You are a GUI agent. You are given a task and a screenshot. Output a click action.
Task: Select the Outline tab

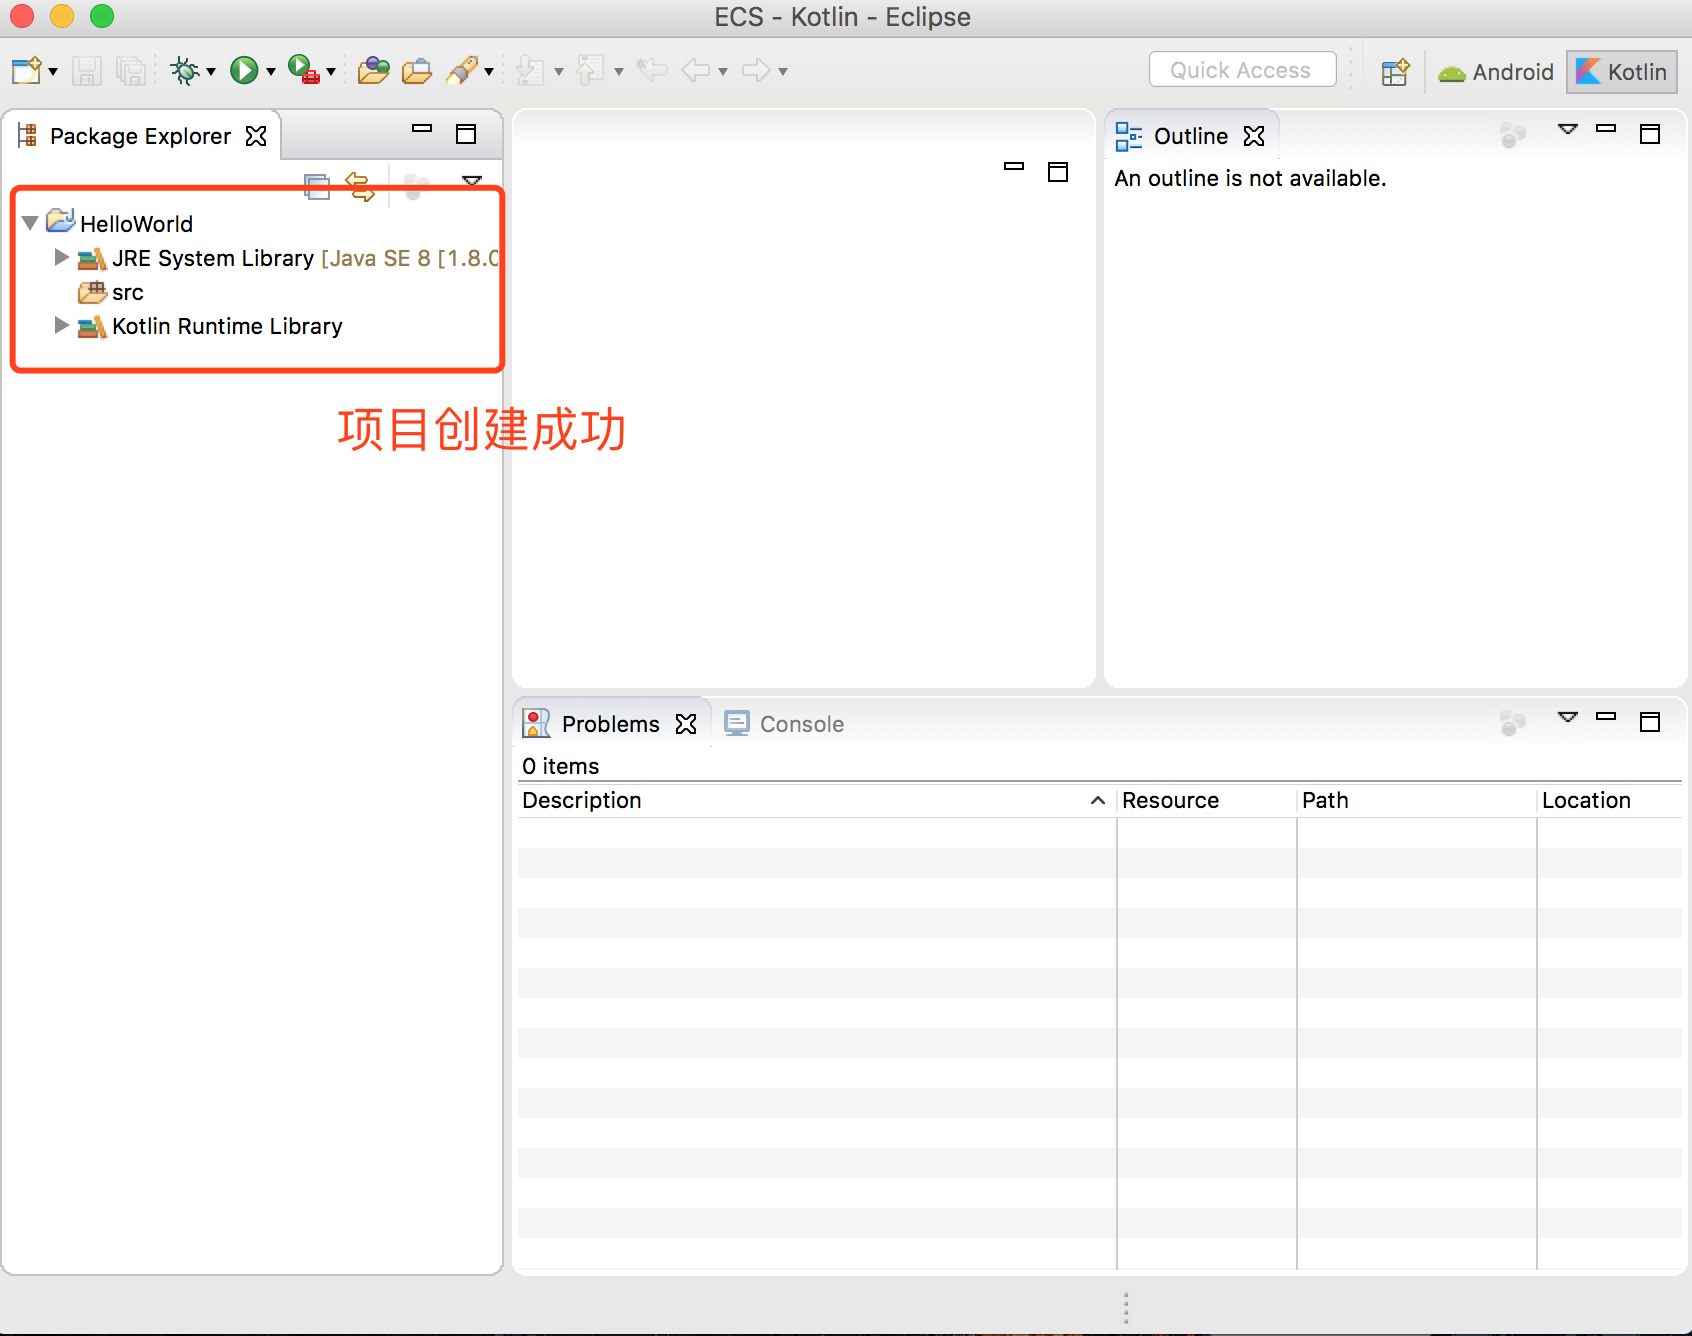(1190, 136)
